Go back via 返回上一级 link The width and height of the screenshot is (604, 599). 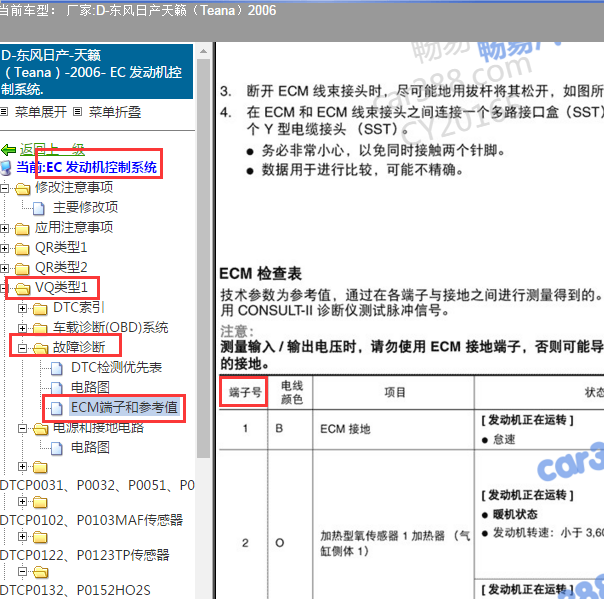click(x=52, y=149)
